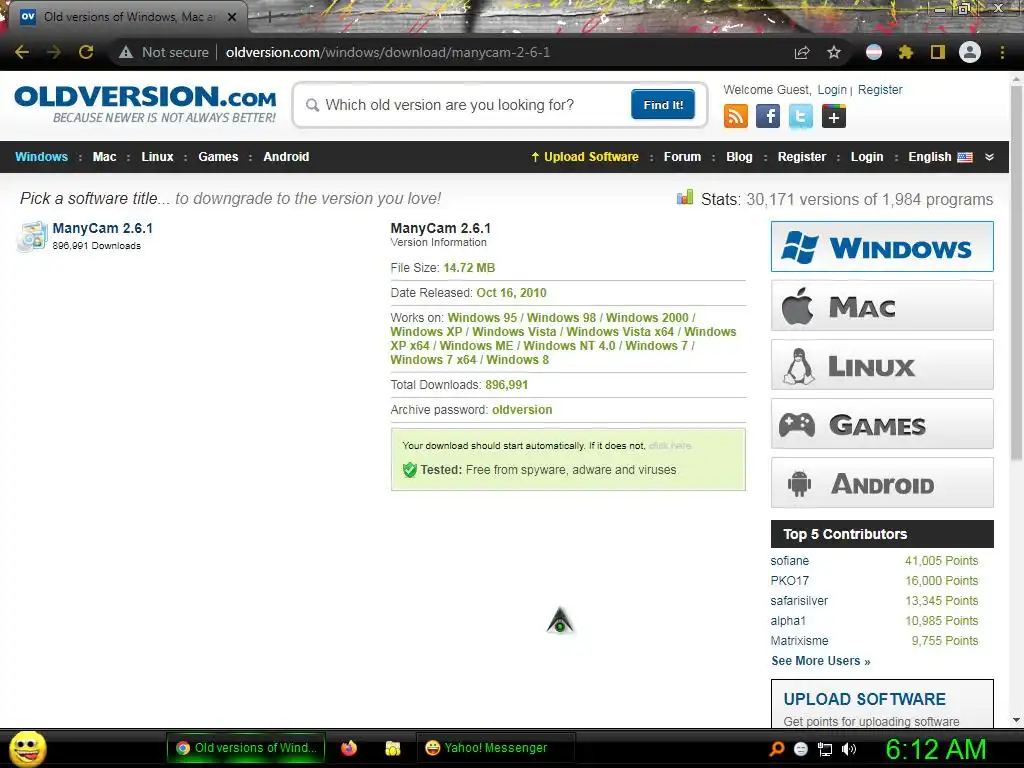Click the orange RSS feed icon
Image resolution: width=1024 pixels, height=768 pixels.
735,117
